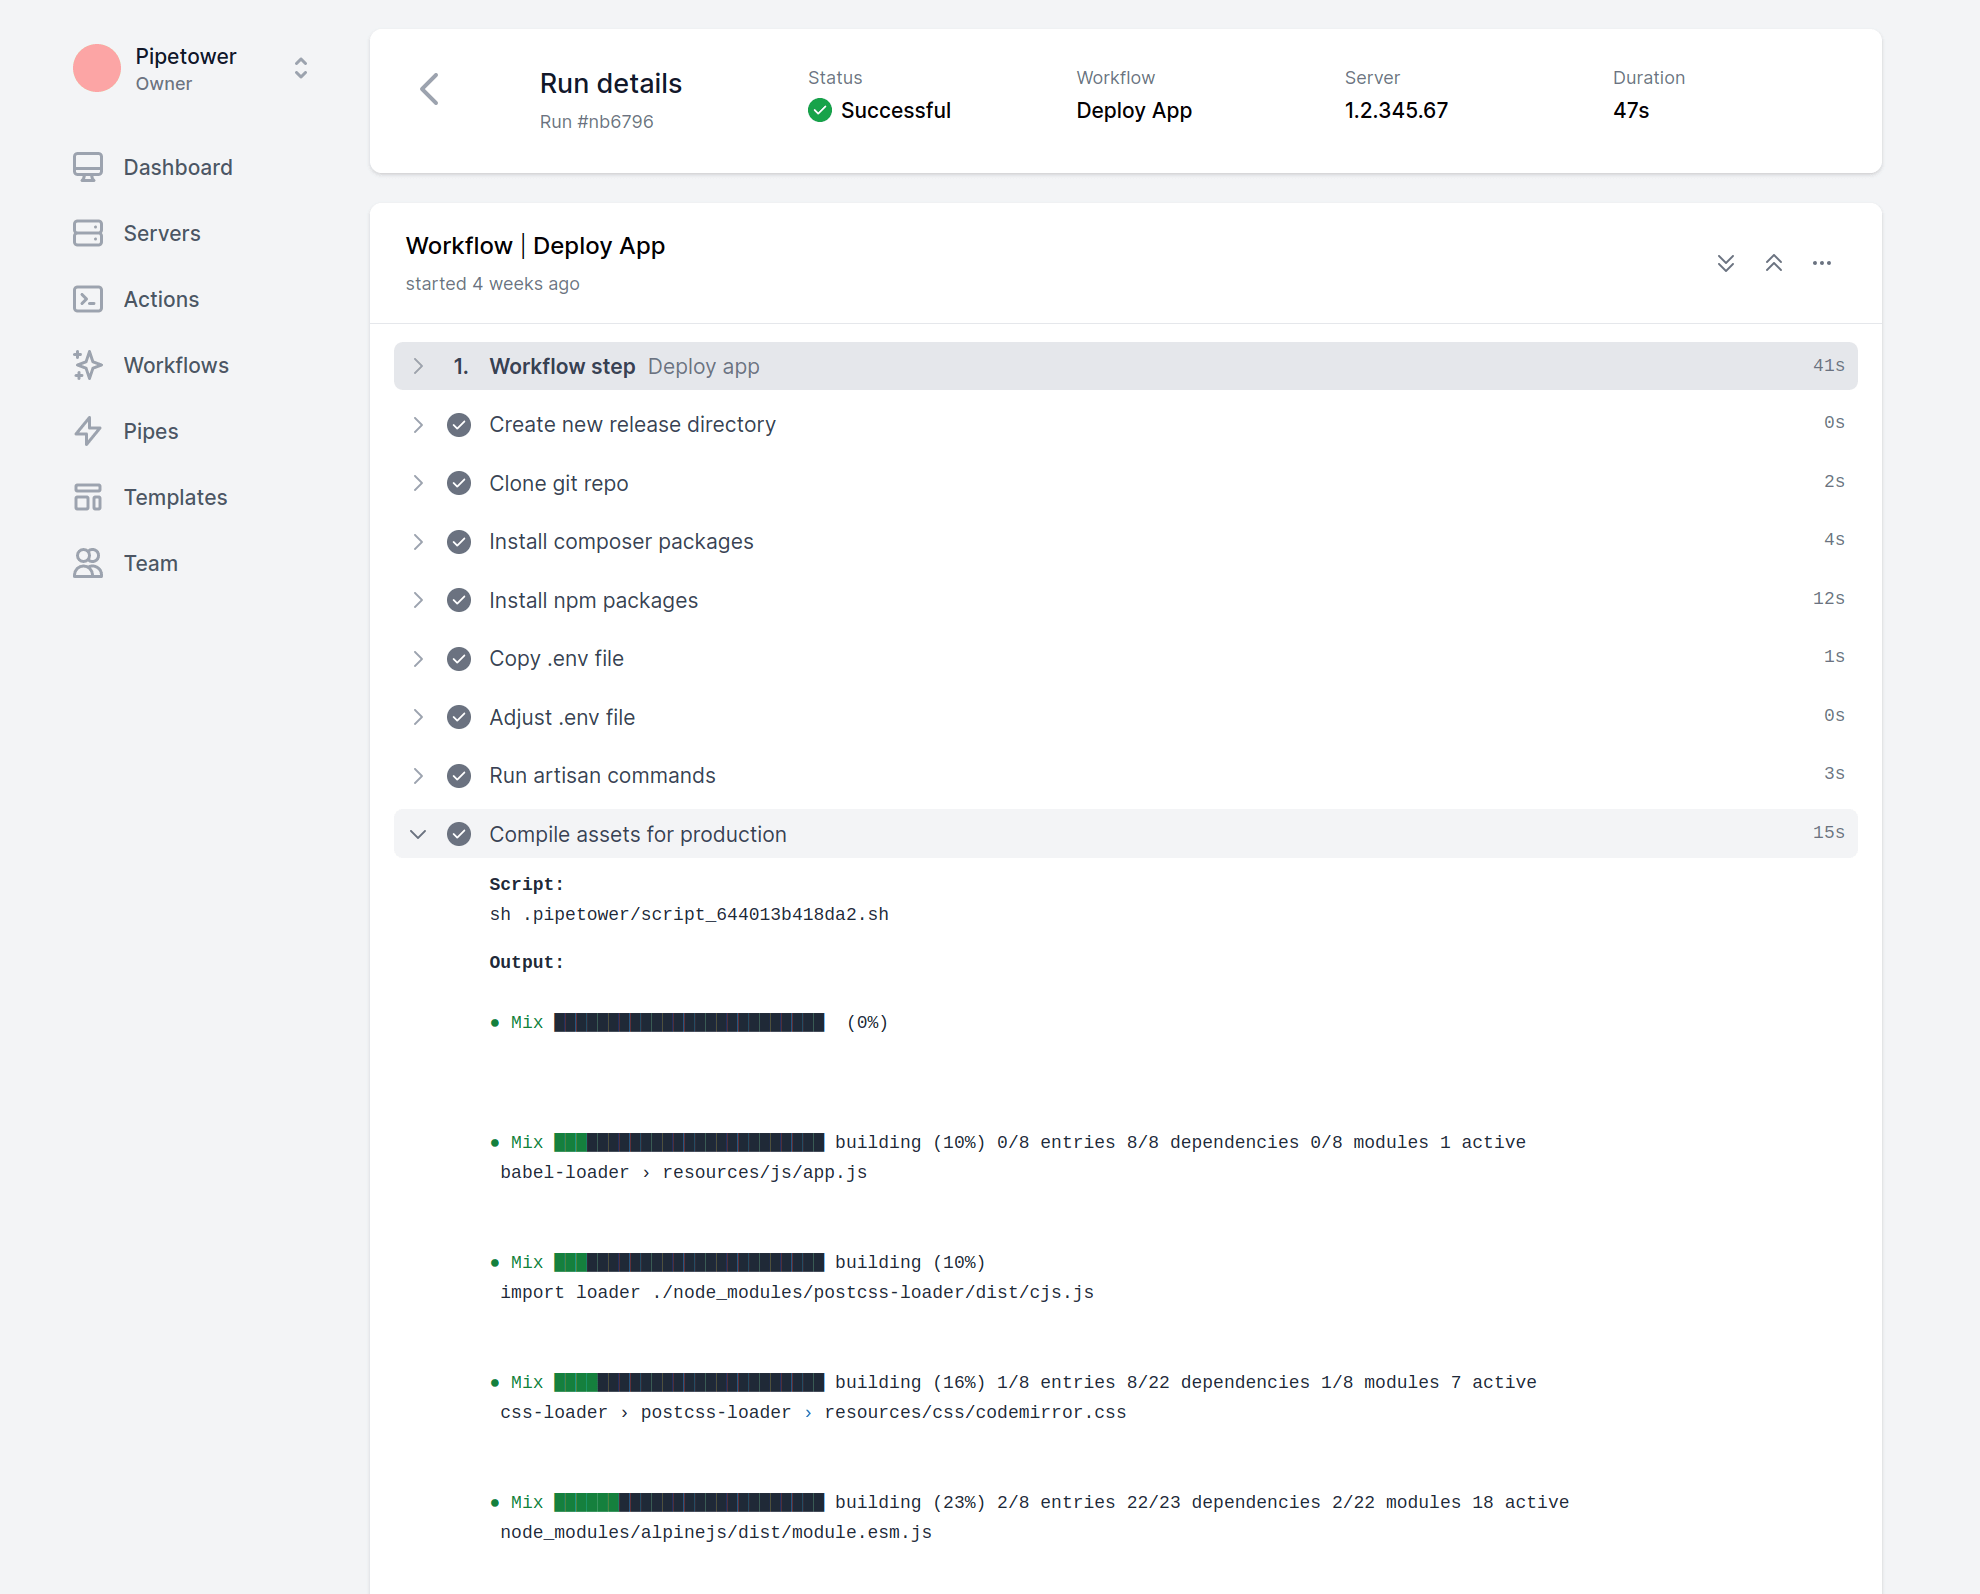Expand Workflow step Deploy app chevron
This screenshot has width=1980, height=1594.
pyautogui.click(x=418, y=366)
